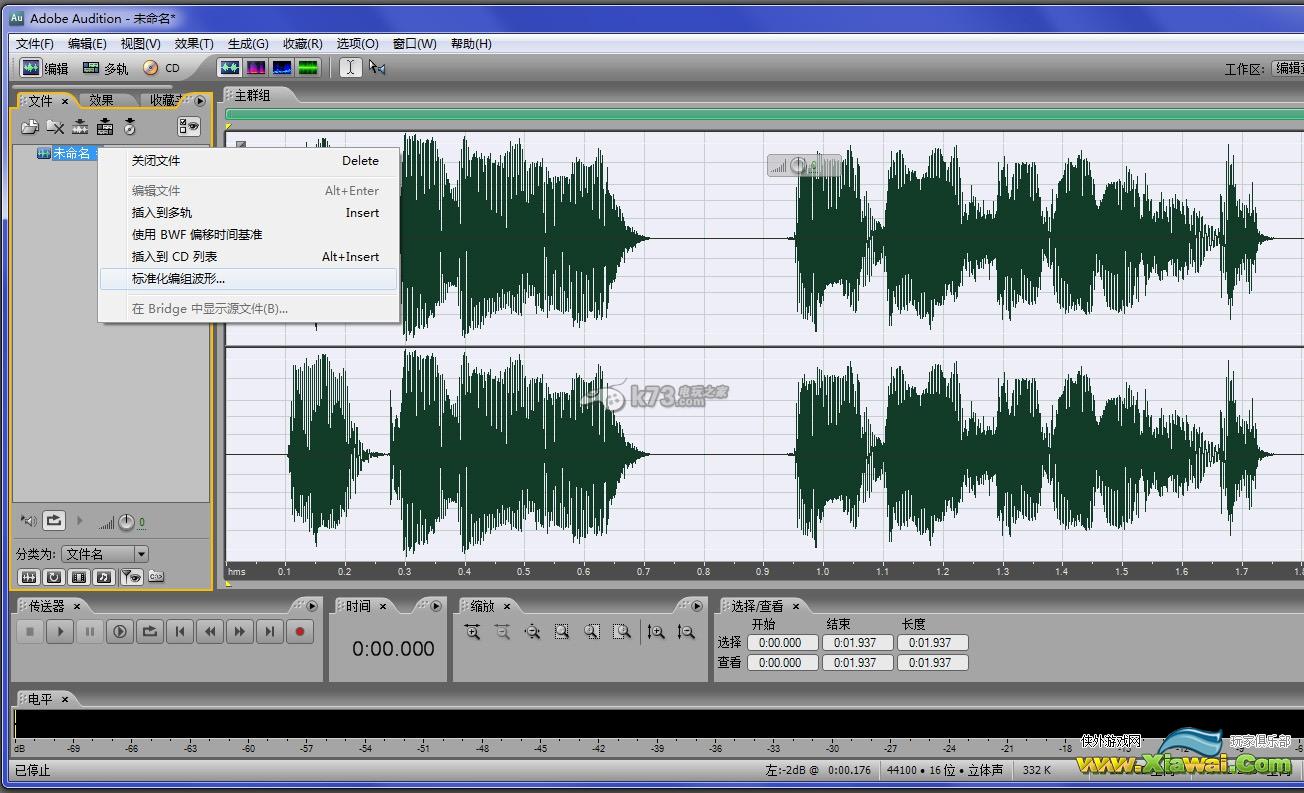This screenshot has width=1304, height=793.
Task: Click the Rewind transport button
Action: pos(210,632)
